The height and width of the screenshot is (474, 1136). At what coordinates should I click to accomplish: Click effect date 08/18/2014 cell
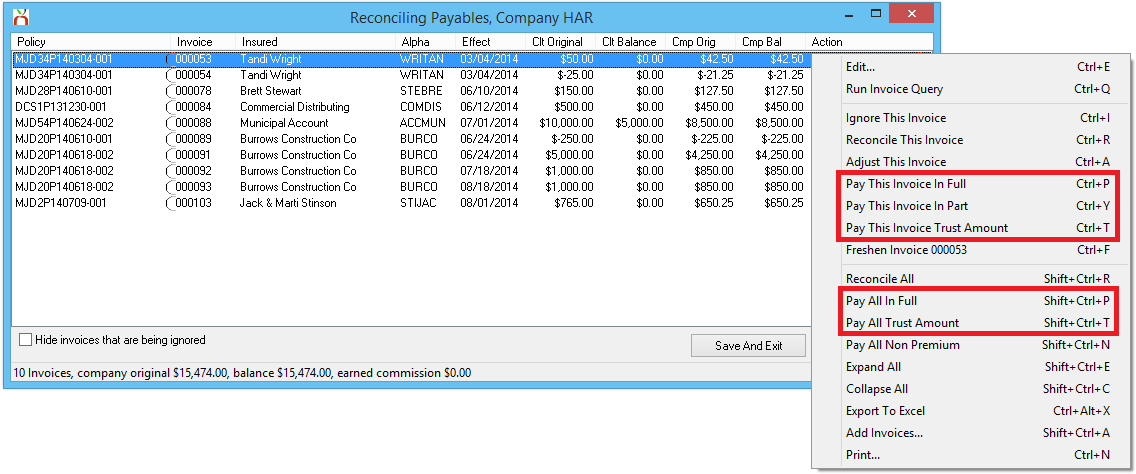[x=489, y=187]
